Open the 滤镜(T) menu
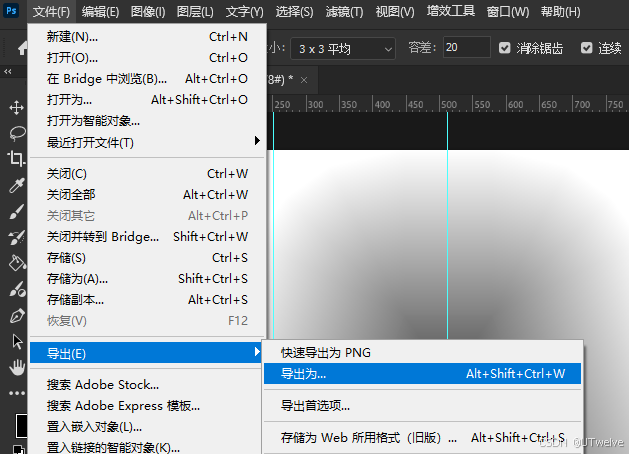 pos(344,12)
